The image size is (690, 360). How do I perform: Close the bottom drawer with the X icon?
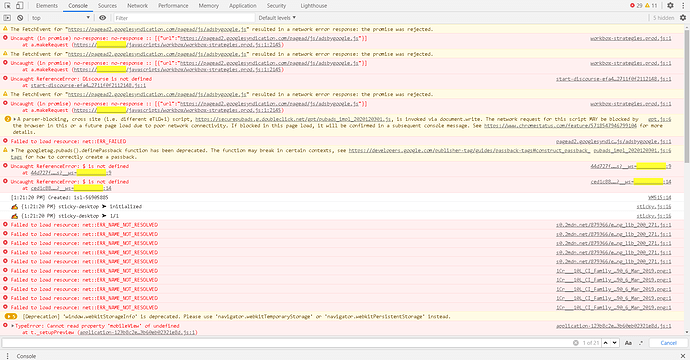pyautogui.click(x=683, y=356)
